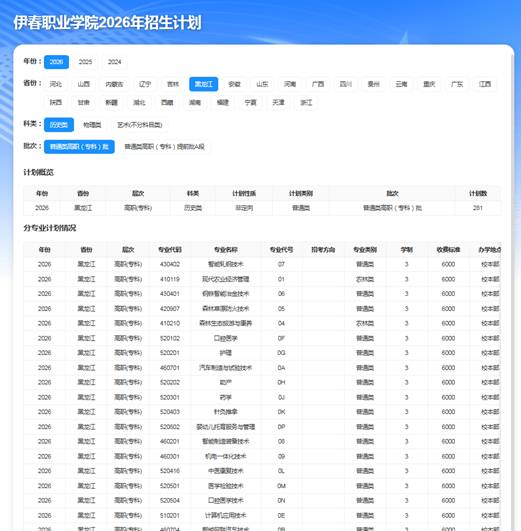Click 医学检验技术 major name cell
Screen dimensions: 521x531
pos(226,486)
